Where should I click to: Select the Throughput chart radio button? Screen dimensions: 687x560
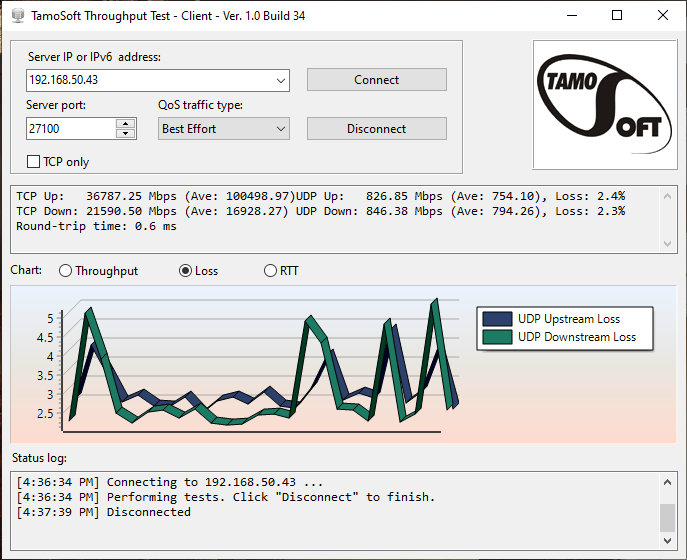coord(66,271)
